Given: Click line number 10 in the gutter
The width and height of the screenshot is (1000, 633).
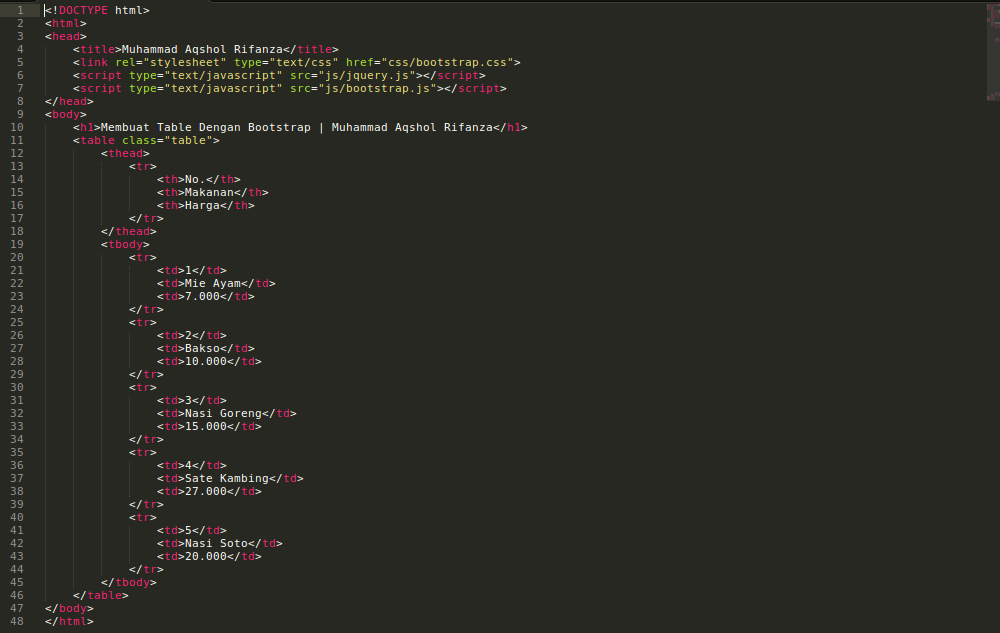Looking at the screenshot, I should pyautogui.click(x=20, y=127).
